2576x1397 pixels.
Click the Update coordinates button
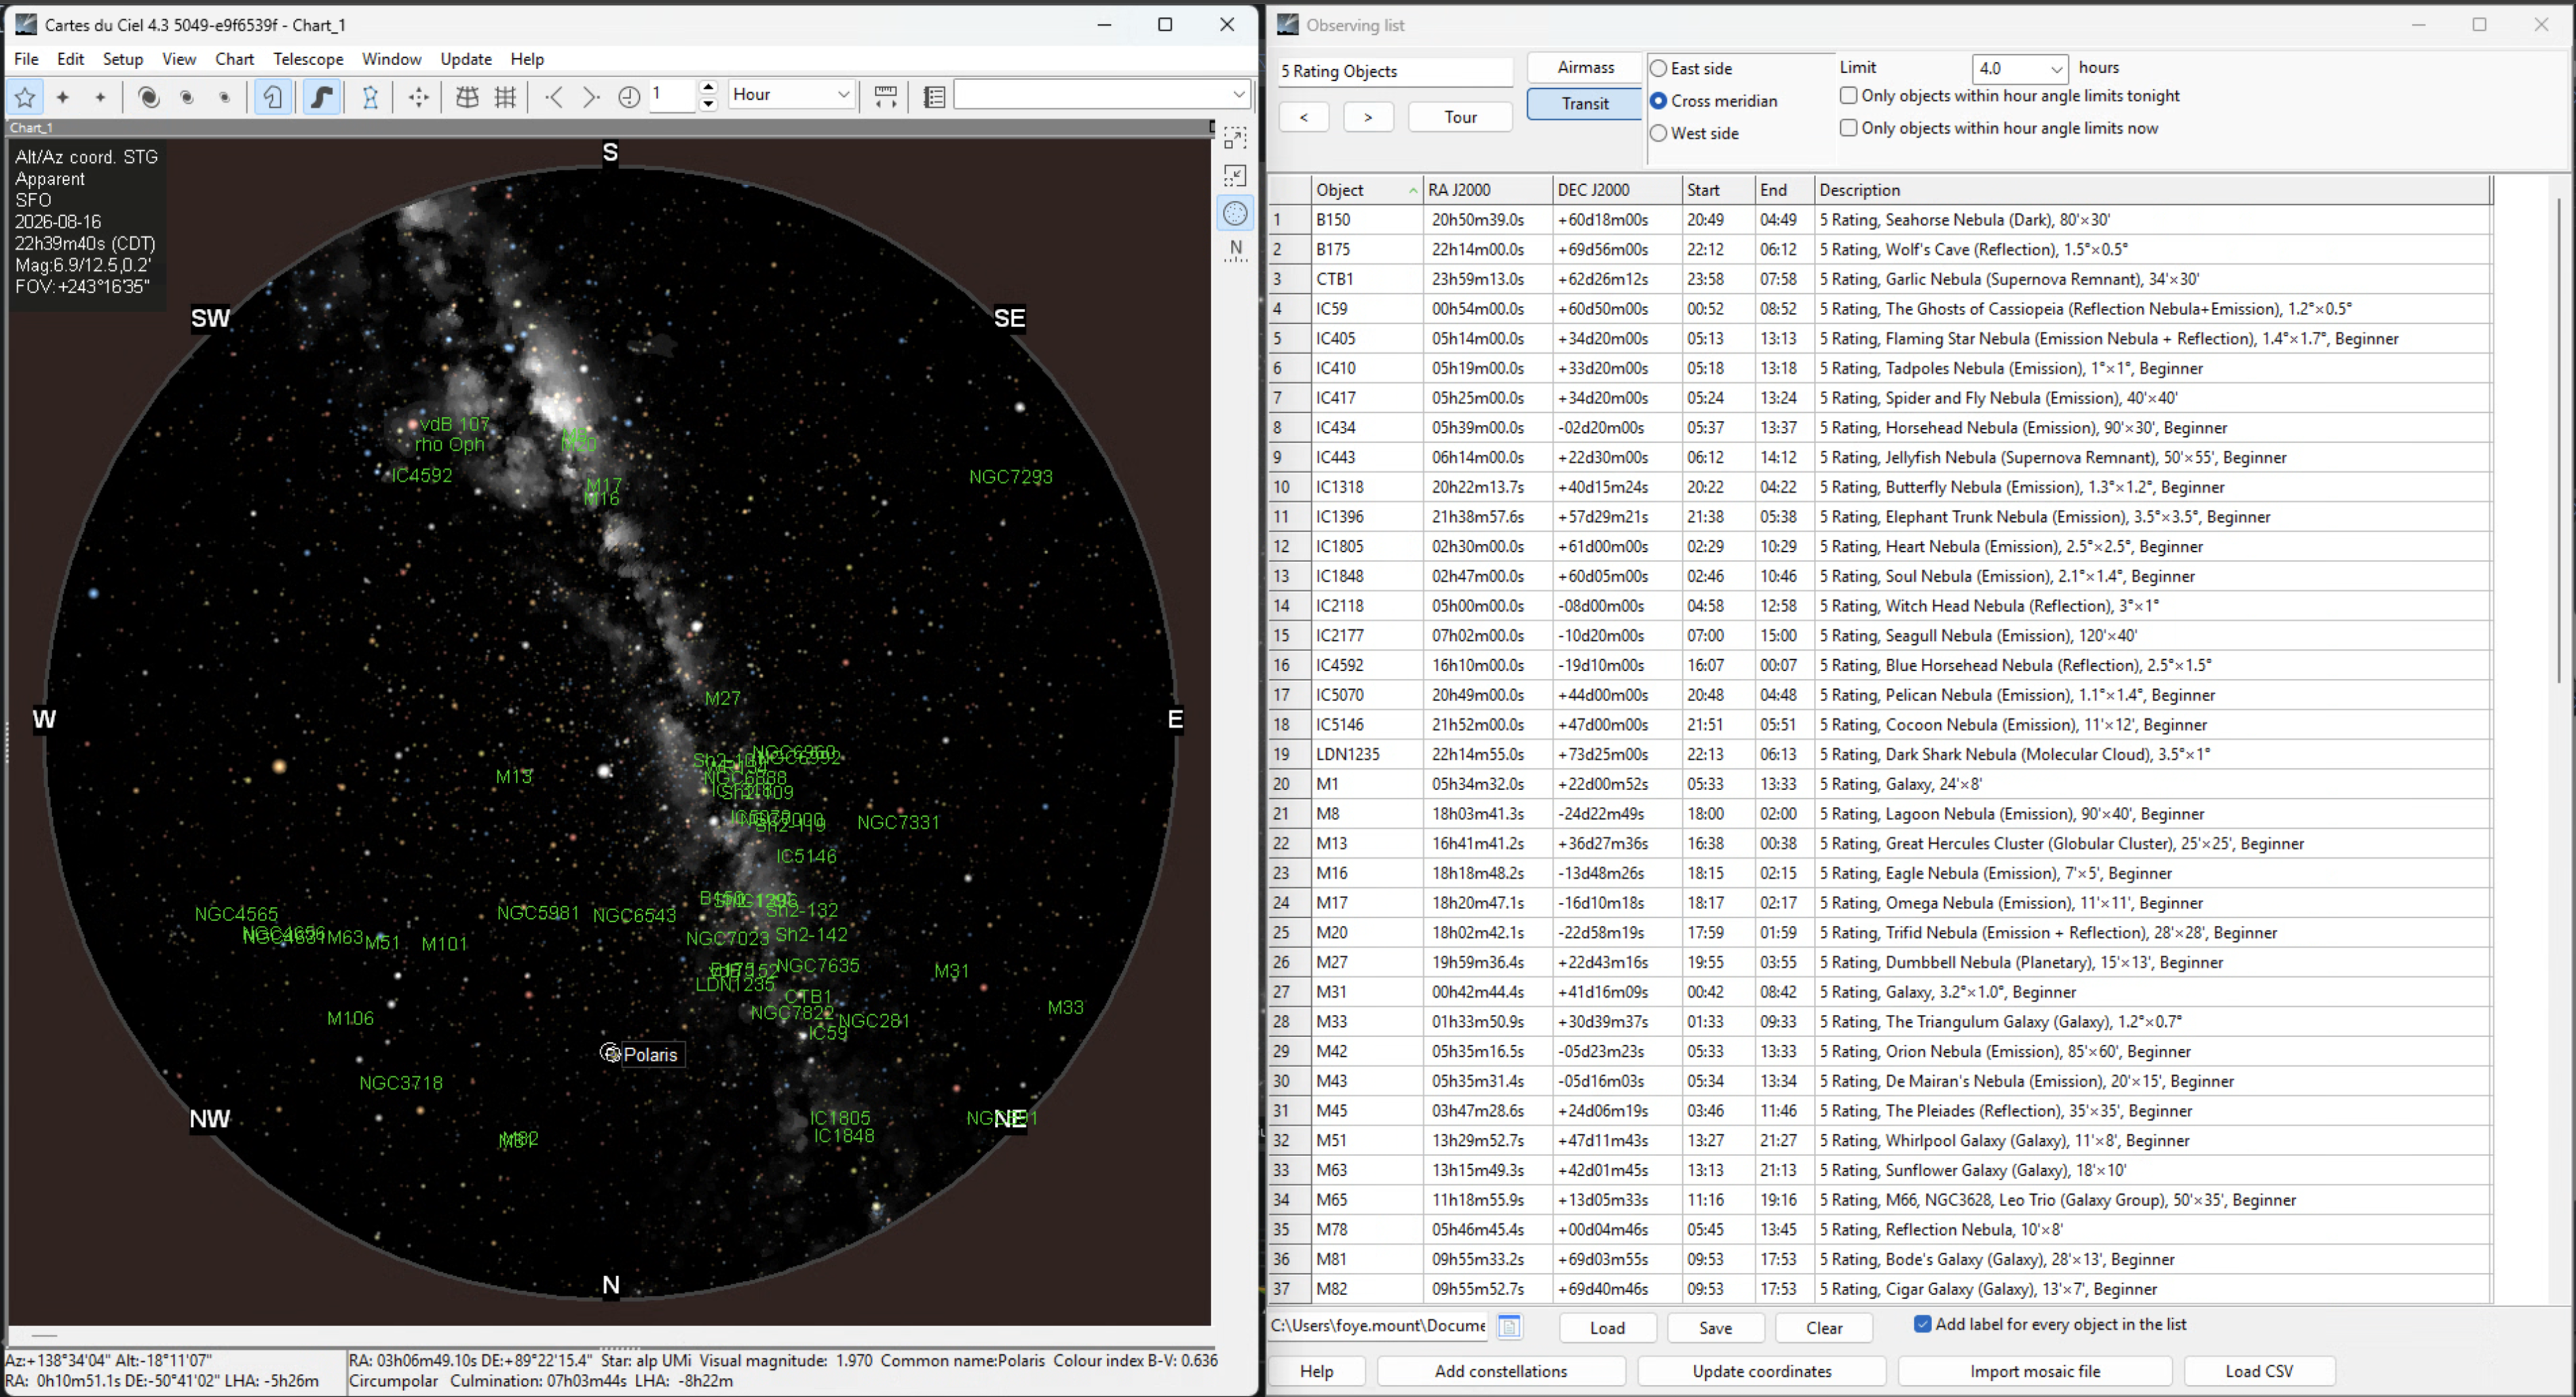[x=1762, y=1371]
